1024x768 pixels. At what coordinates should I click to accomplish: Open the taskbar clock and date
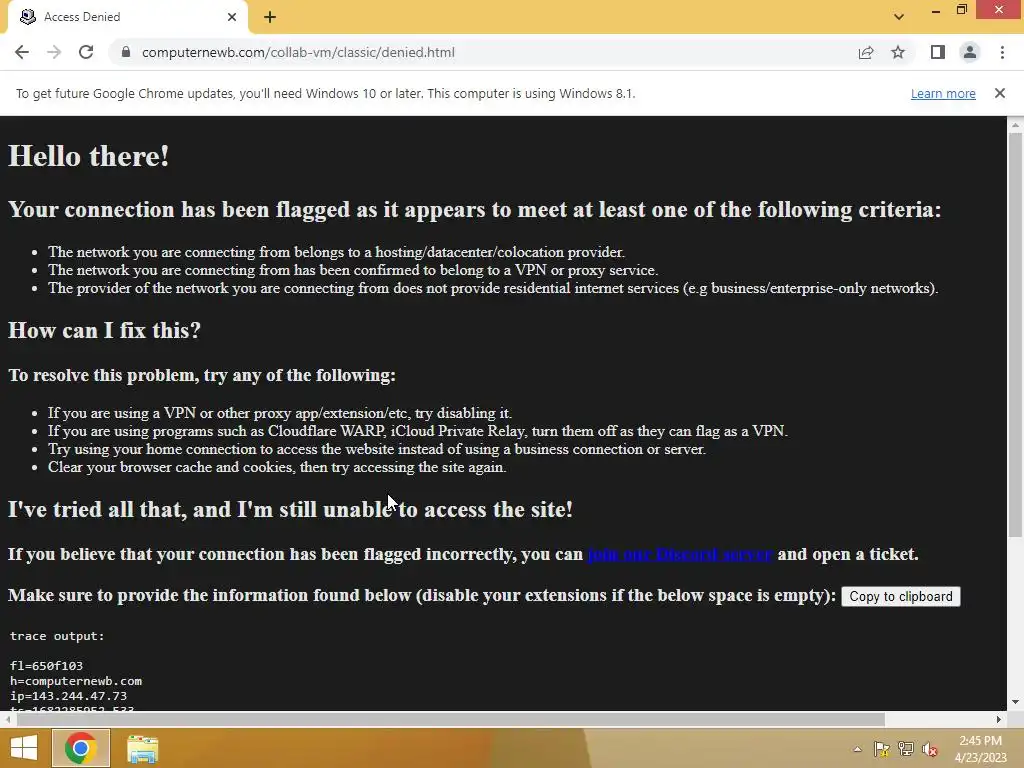tap(980, 749)
